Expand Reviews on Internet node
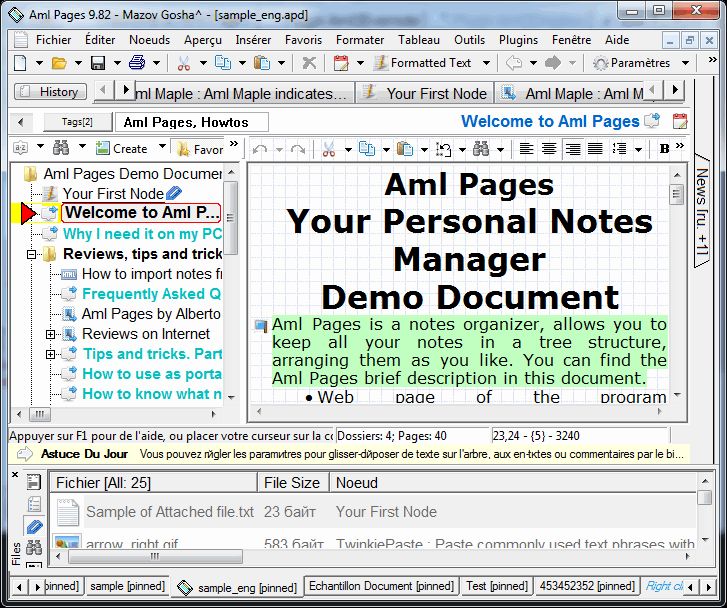Viewport: 727px width, 608px height. tap(51, 334)
